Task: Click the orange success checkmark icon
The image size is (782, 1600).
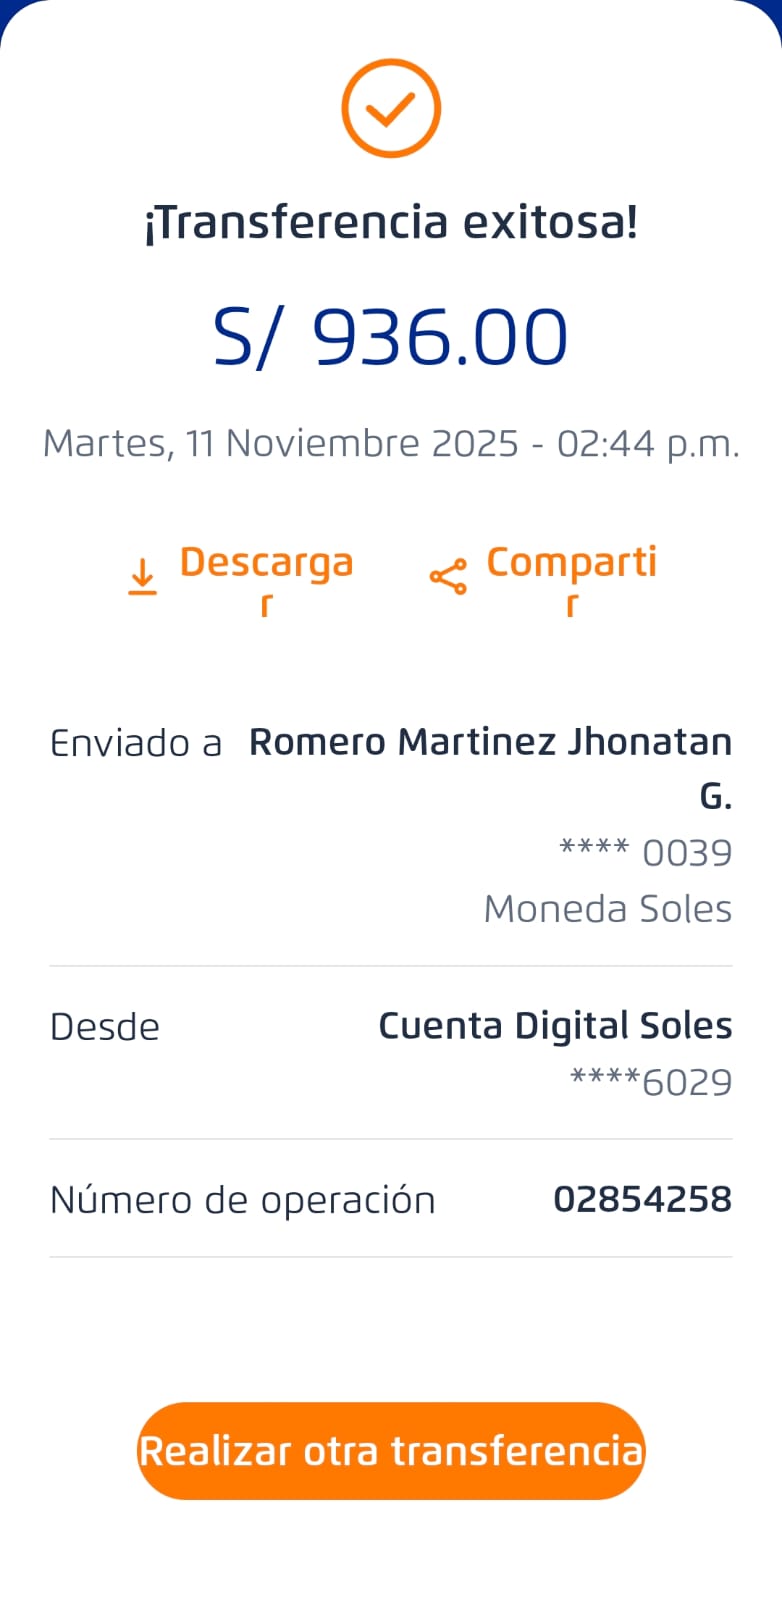Action: (391, 108)
